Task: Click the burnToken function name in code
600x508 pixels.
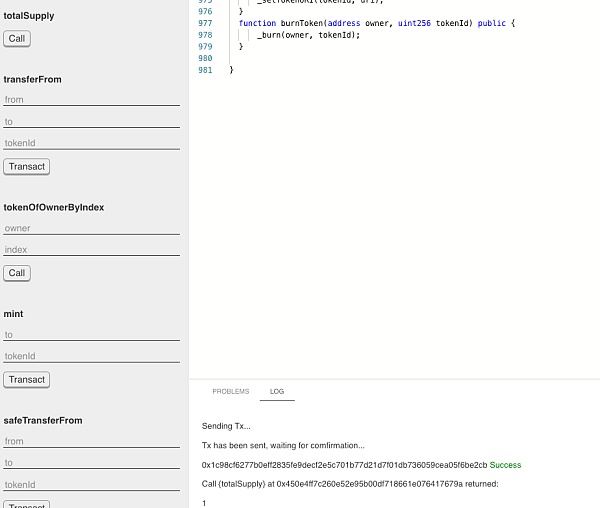Action: (301, 23)
